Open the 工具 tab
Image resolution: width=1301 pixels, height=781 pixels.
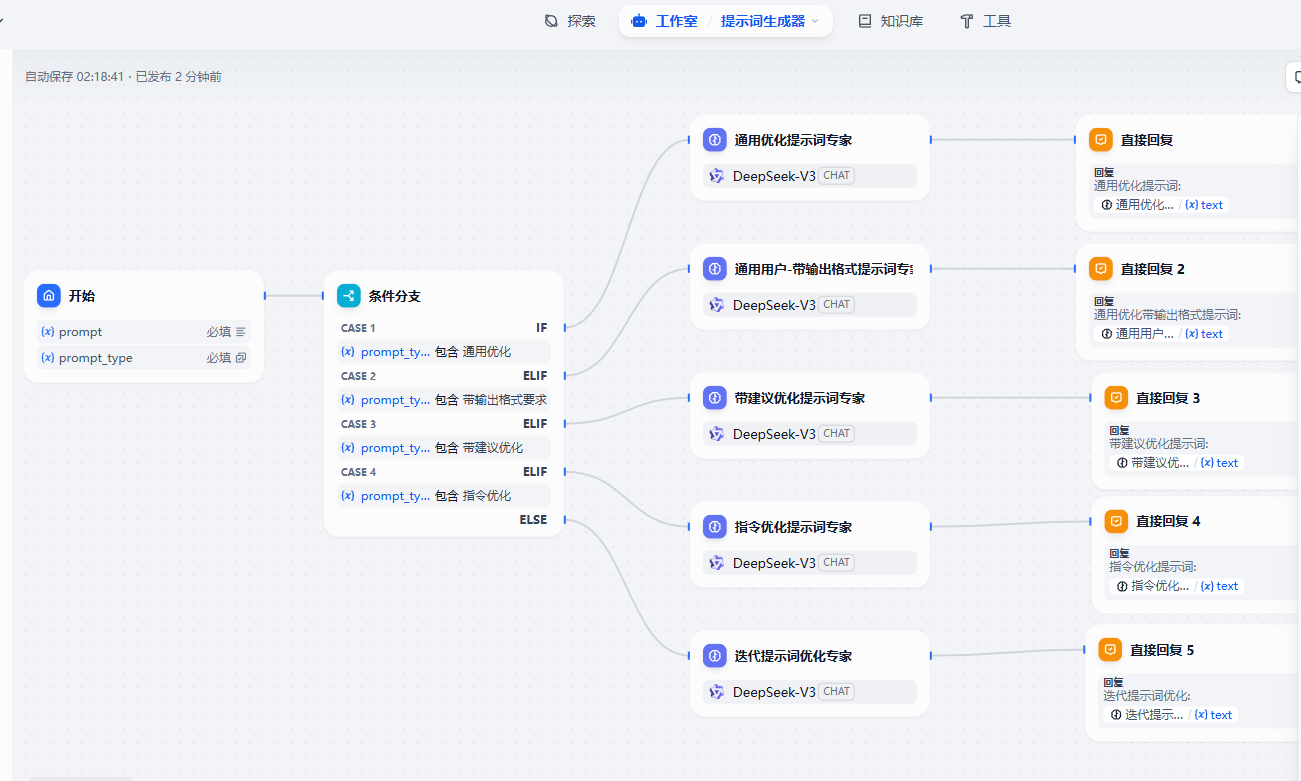click(x=985, y=21)
